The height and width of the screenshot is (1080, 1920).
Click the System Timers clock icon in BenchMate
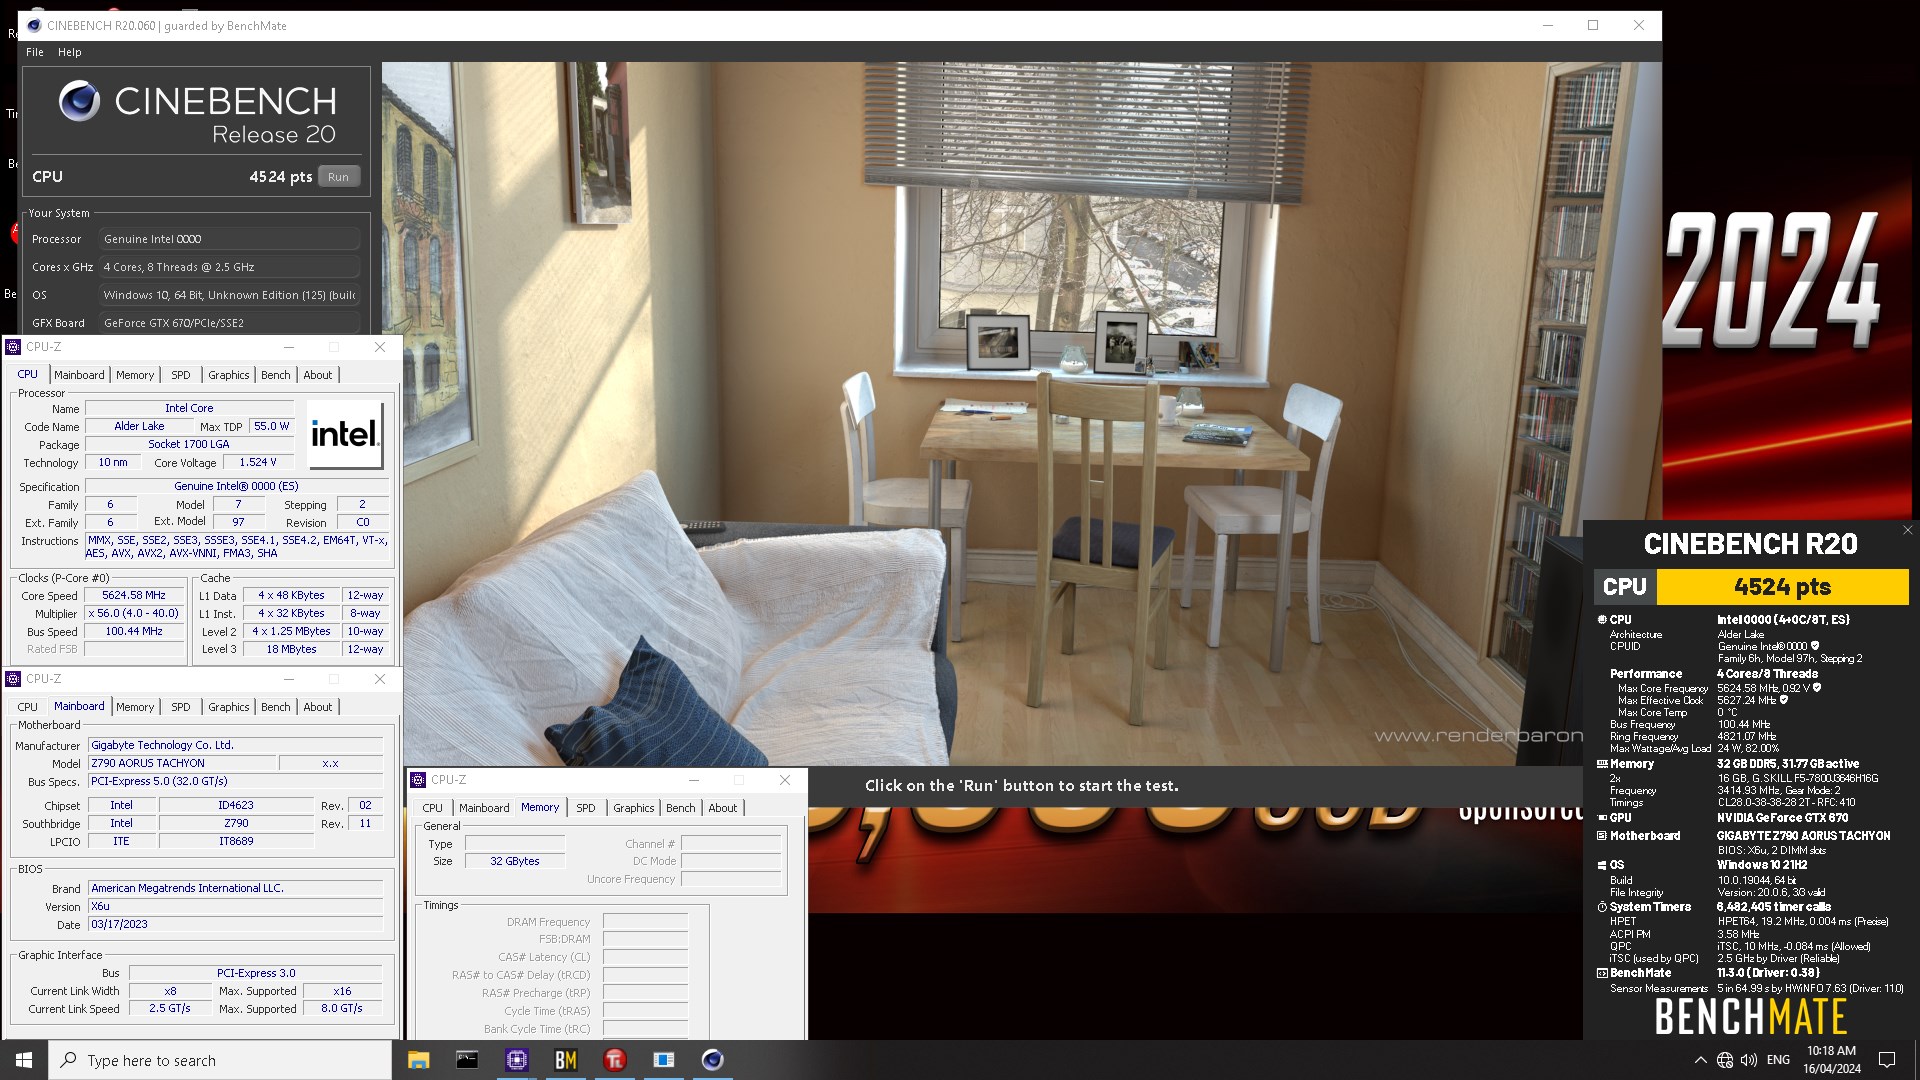pos(1602,908)
